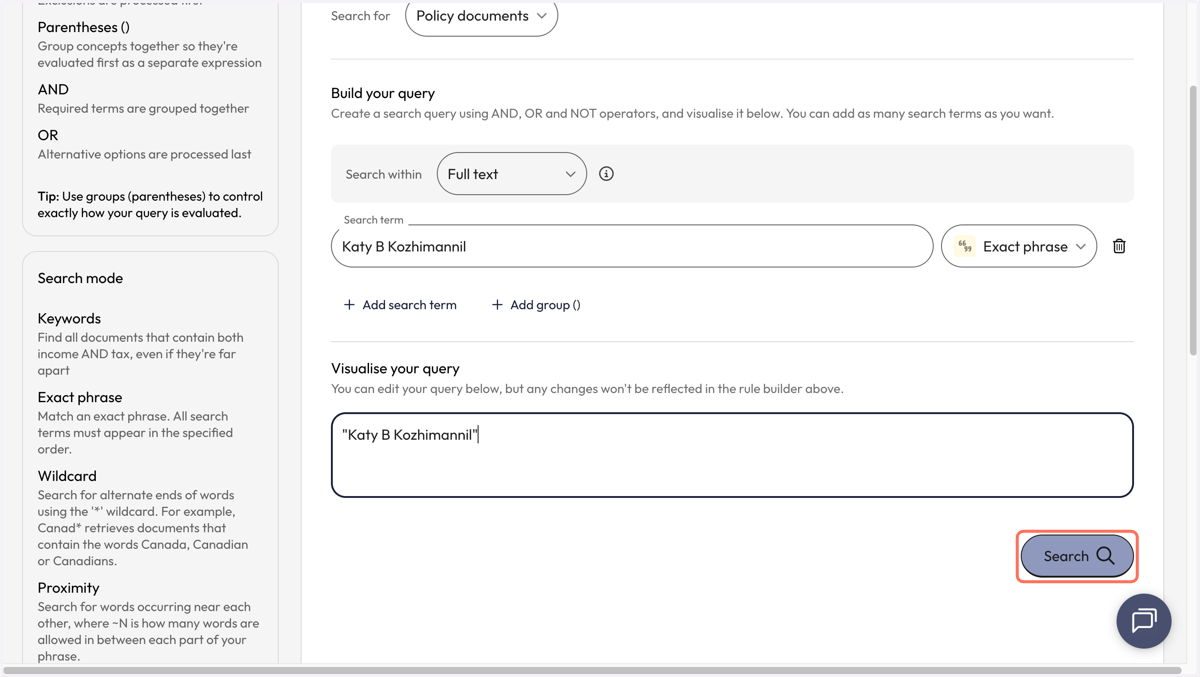
Task: Click the Proximity heading in search mode help
Action: [68, 588]
